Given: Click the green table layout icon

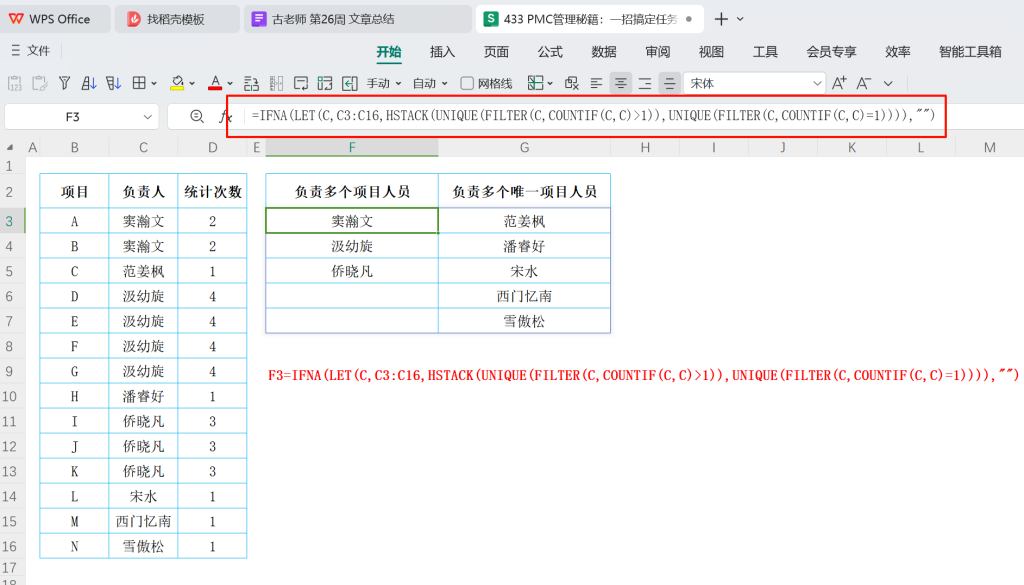Looking at the screenshot, I should 325,84.
